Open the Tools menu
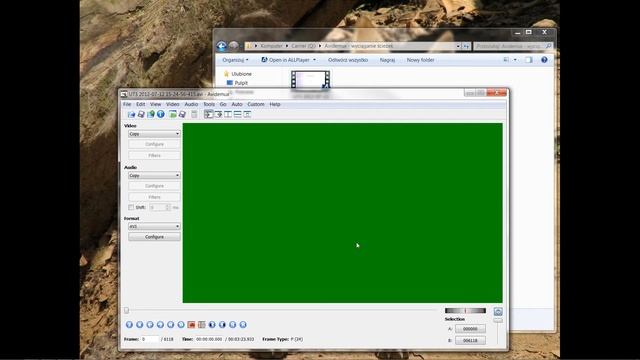The height and width of the screenshot is (360, 640). tap(209, 104)
